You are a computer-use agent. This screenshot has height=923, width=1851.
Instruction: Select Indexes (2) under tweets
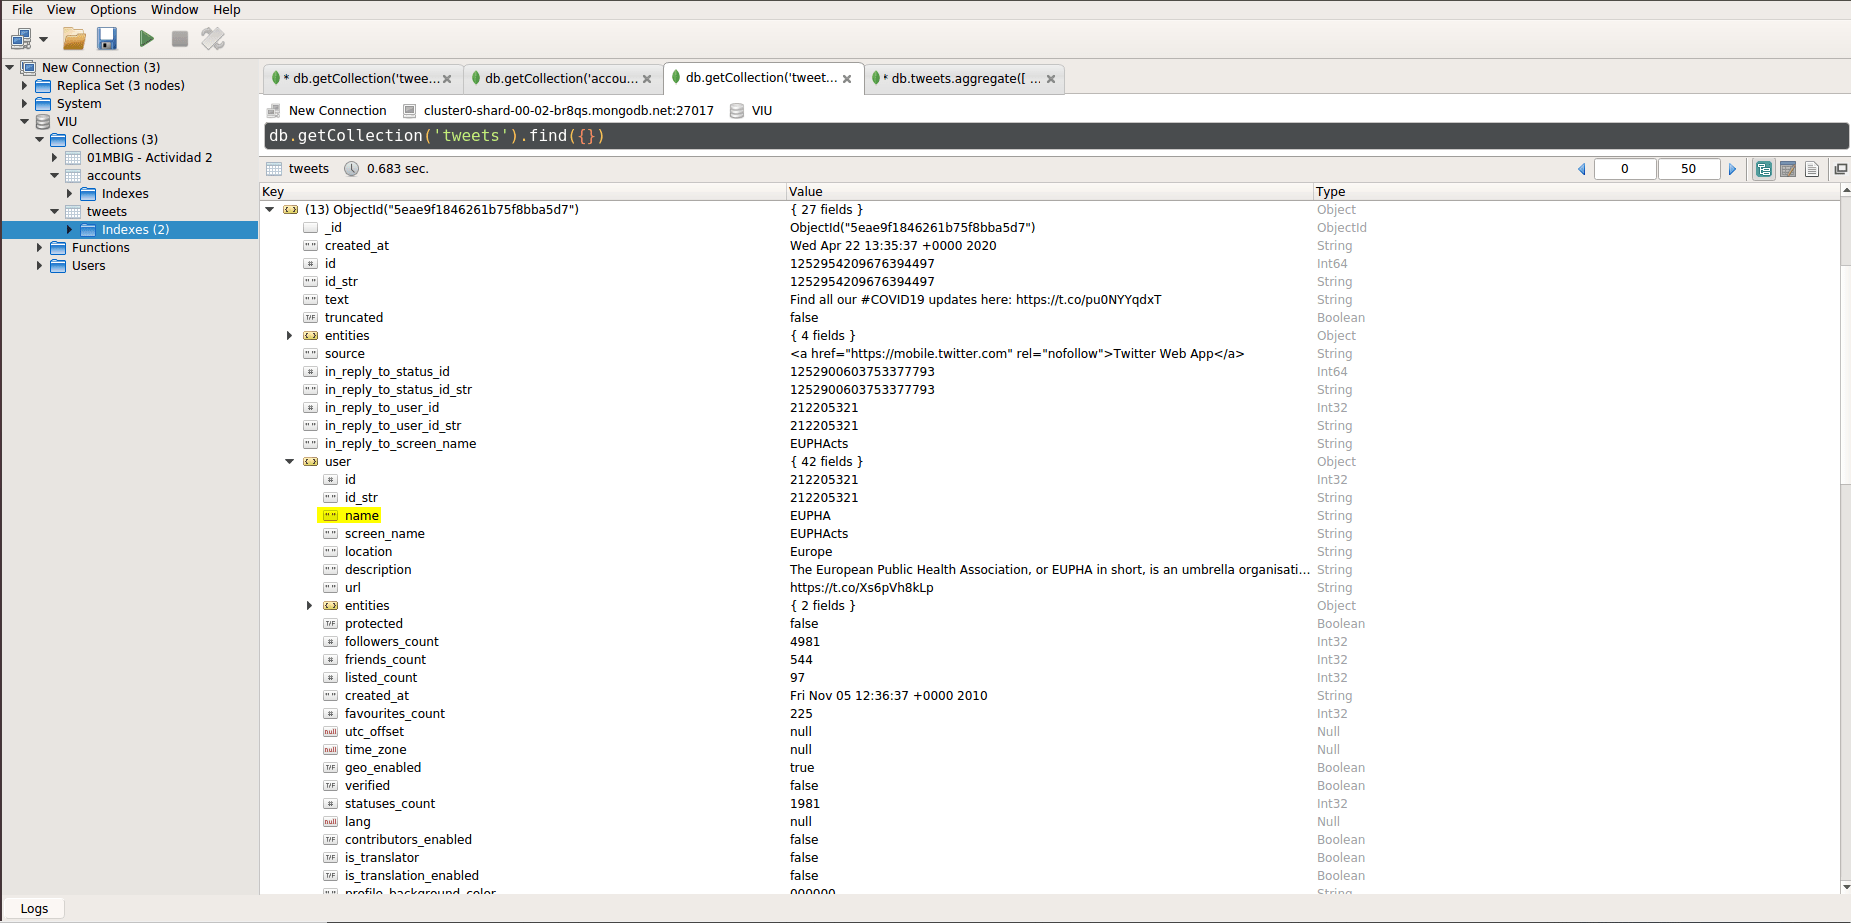point(135,230)
